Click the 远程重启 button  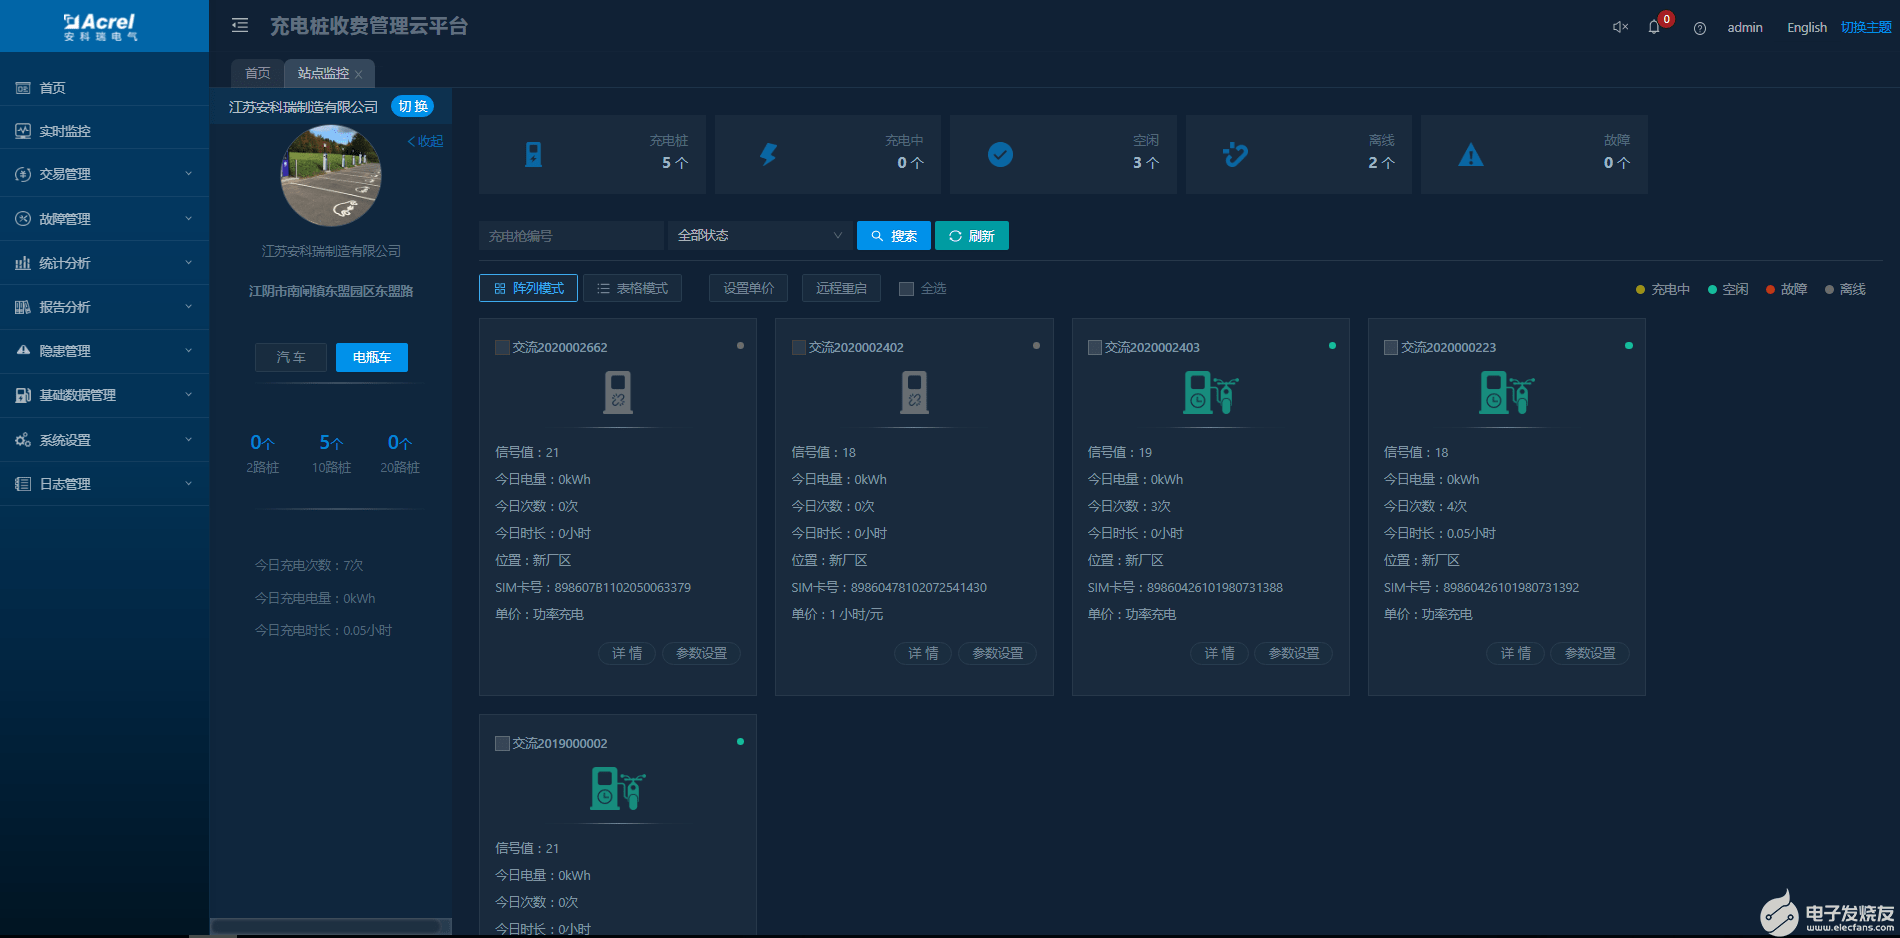[x=841, y=288]
